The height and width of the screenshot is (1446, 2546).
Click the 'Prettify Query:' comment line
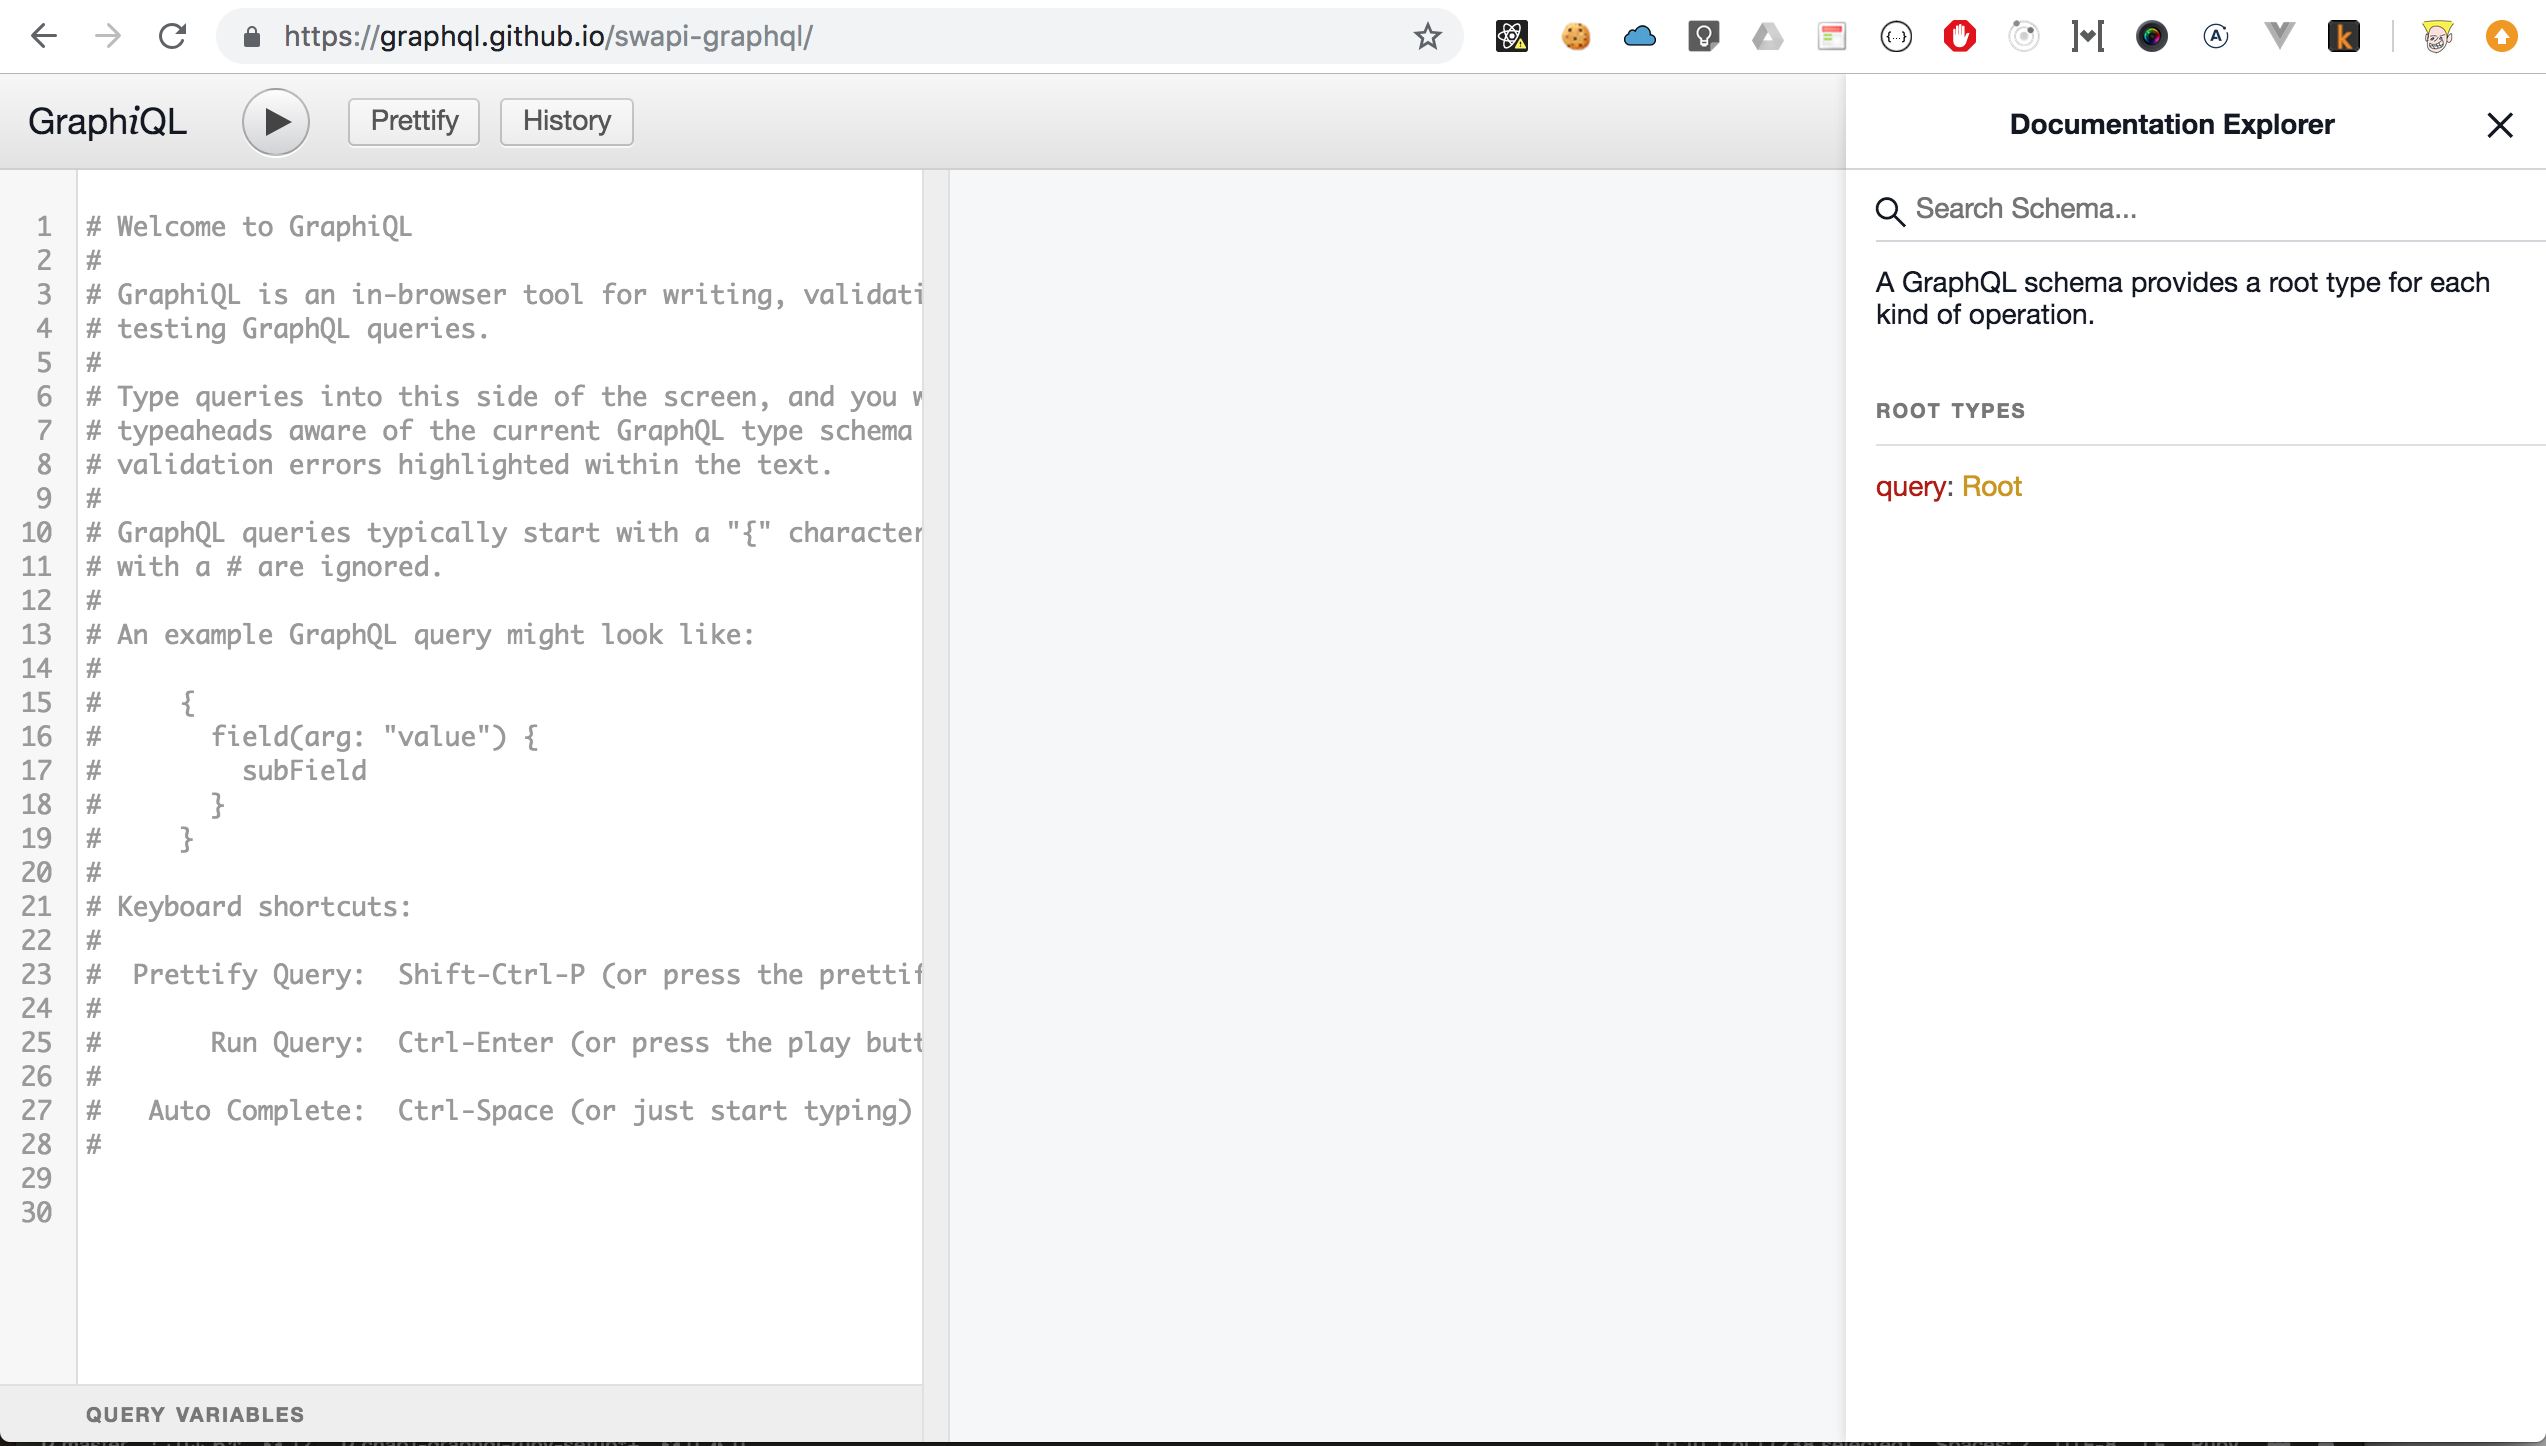(504, 975)
